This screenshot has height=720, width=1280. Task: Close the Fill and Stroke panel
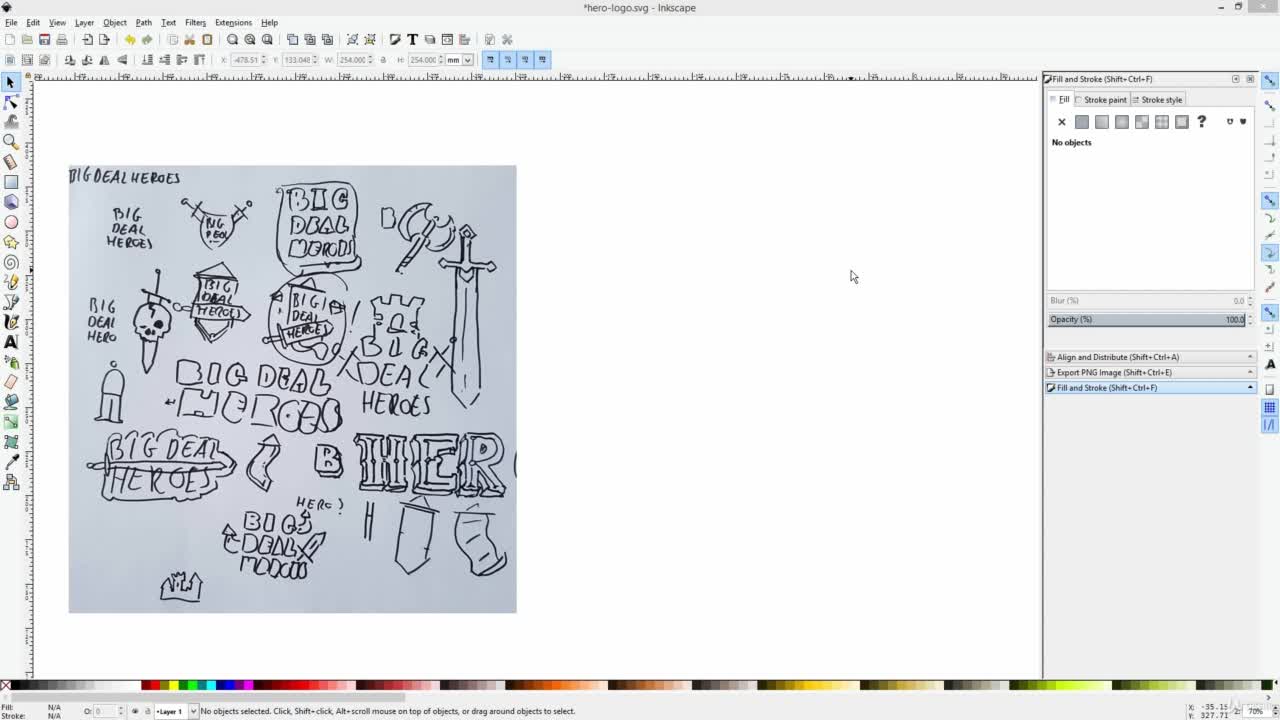(x=1250, y=79)
